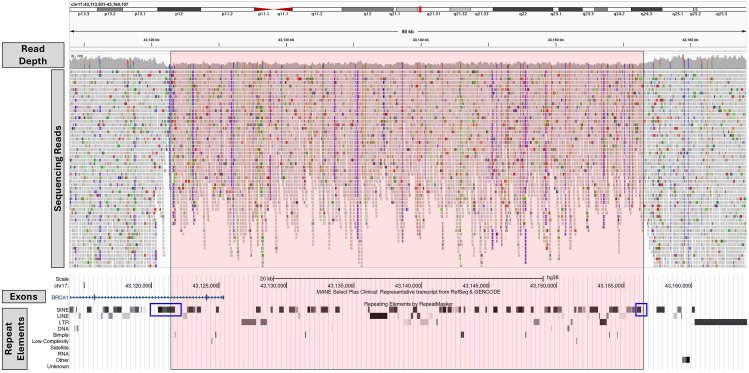Click the Satellite repeat track label
749x373 pixels.
[x=60, y=348]
